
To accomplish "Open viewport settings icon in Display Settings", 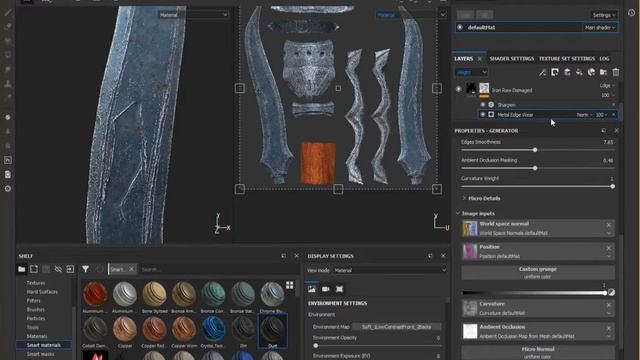I will [339, 289].
